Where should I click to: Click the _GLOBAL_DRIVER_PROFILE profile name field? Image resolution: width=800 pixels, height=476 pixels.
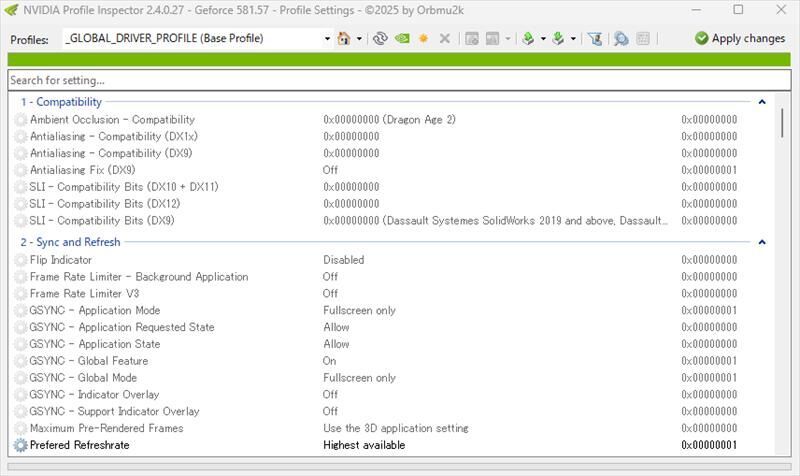(x=192, y=38)
